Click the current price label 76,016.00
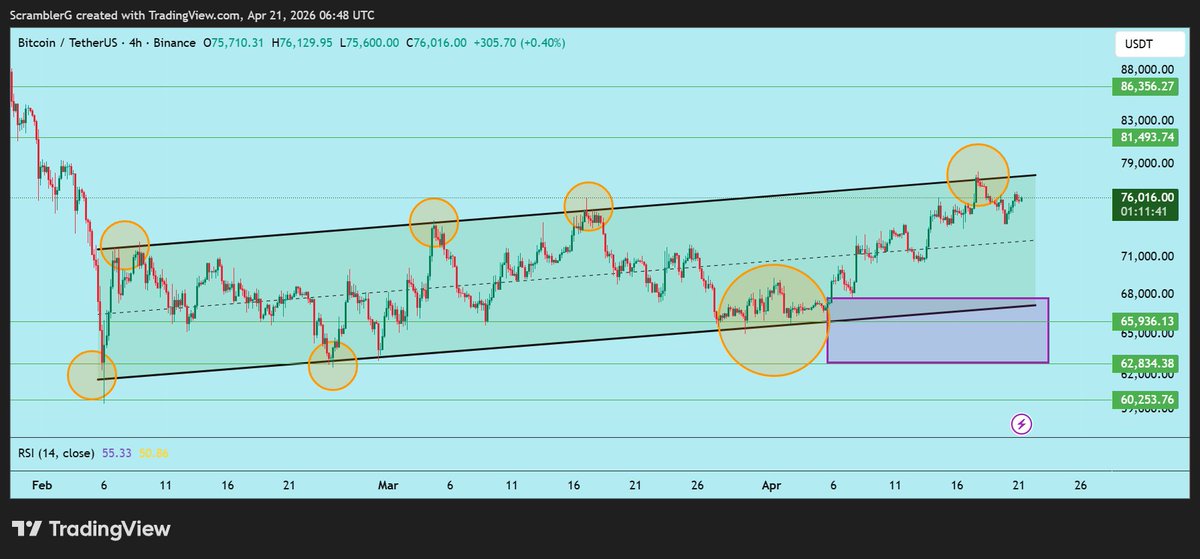Image resolution: width=1200 pixels, height=559 pixels. (1147, 198)
